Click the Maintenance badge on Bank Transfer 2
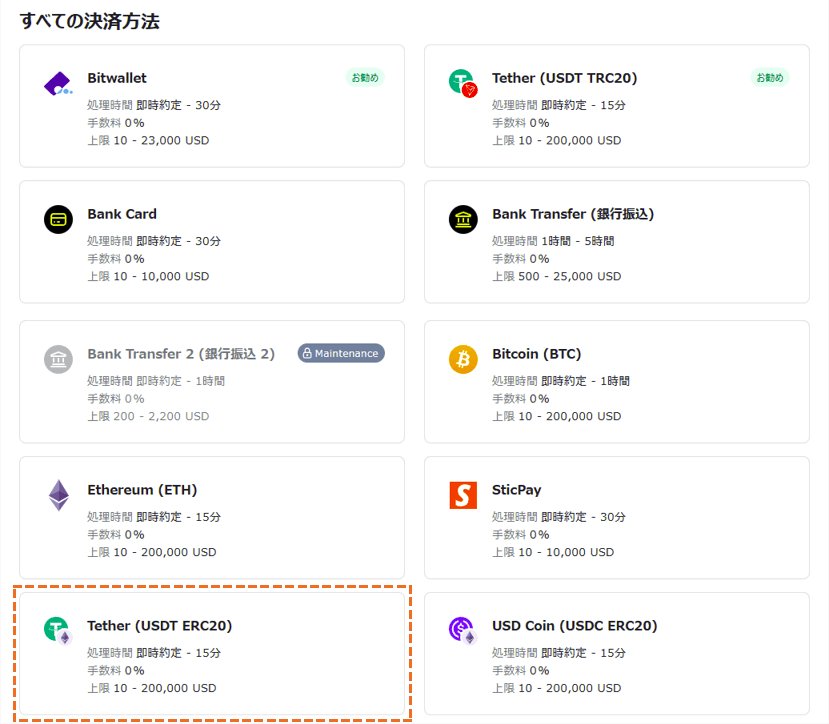 click(341, 353)
